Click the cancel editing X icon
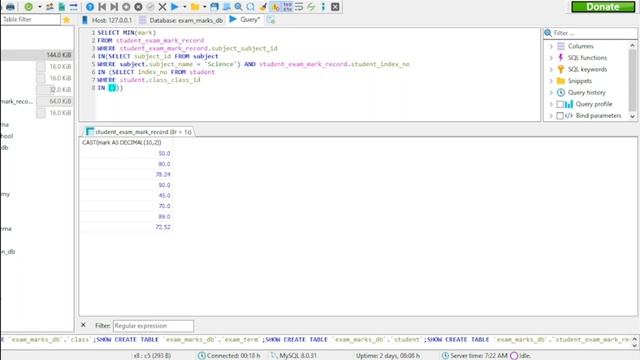This screenshot has height=360, width=640. (162, 7)
